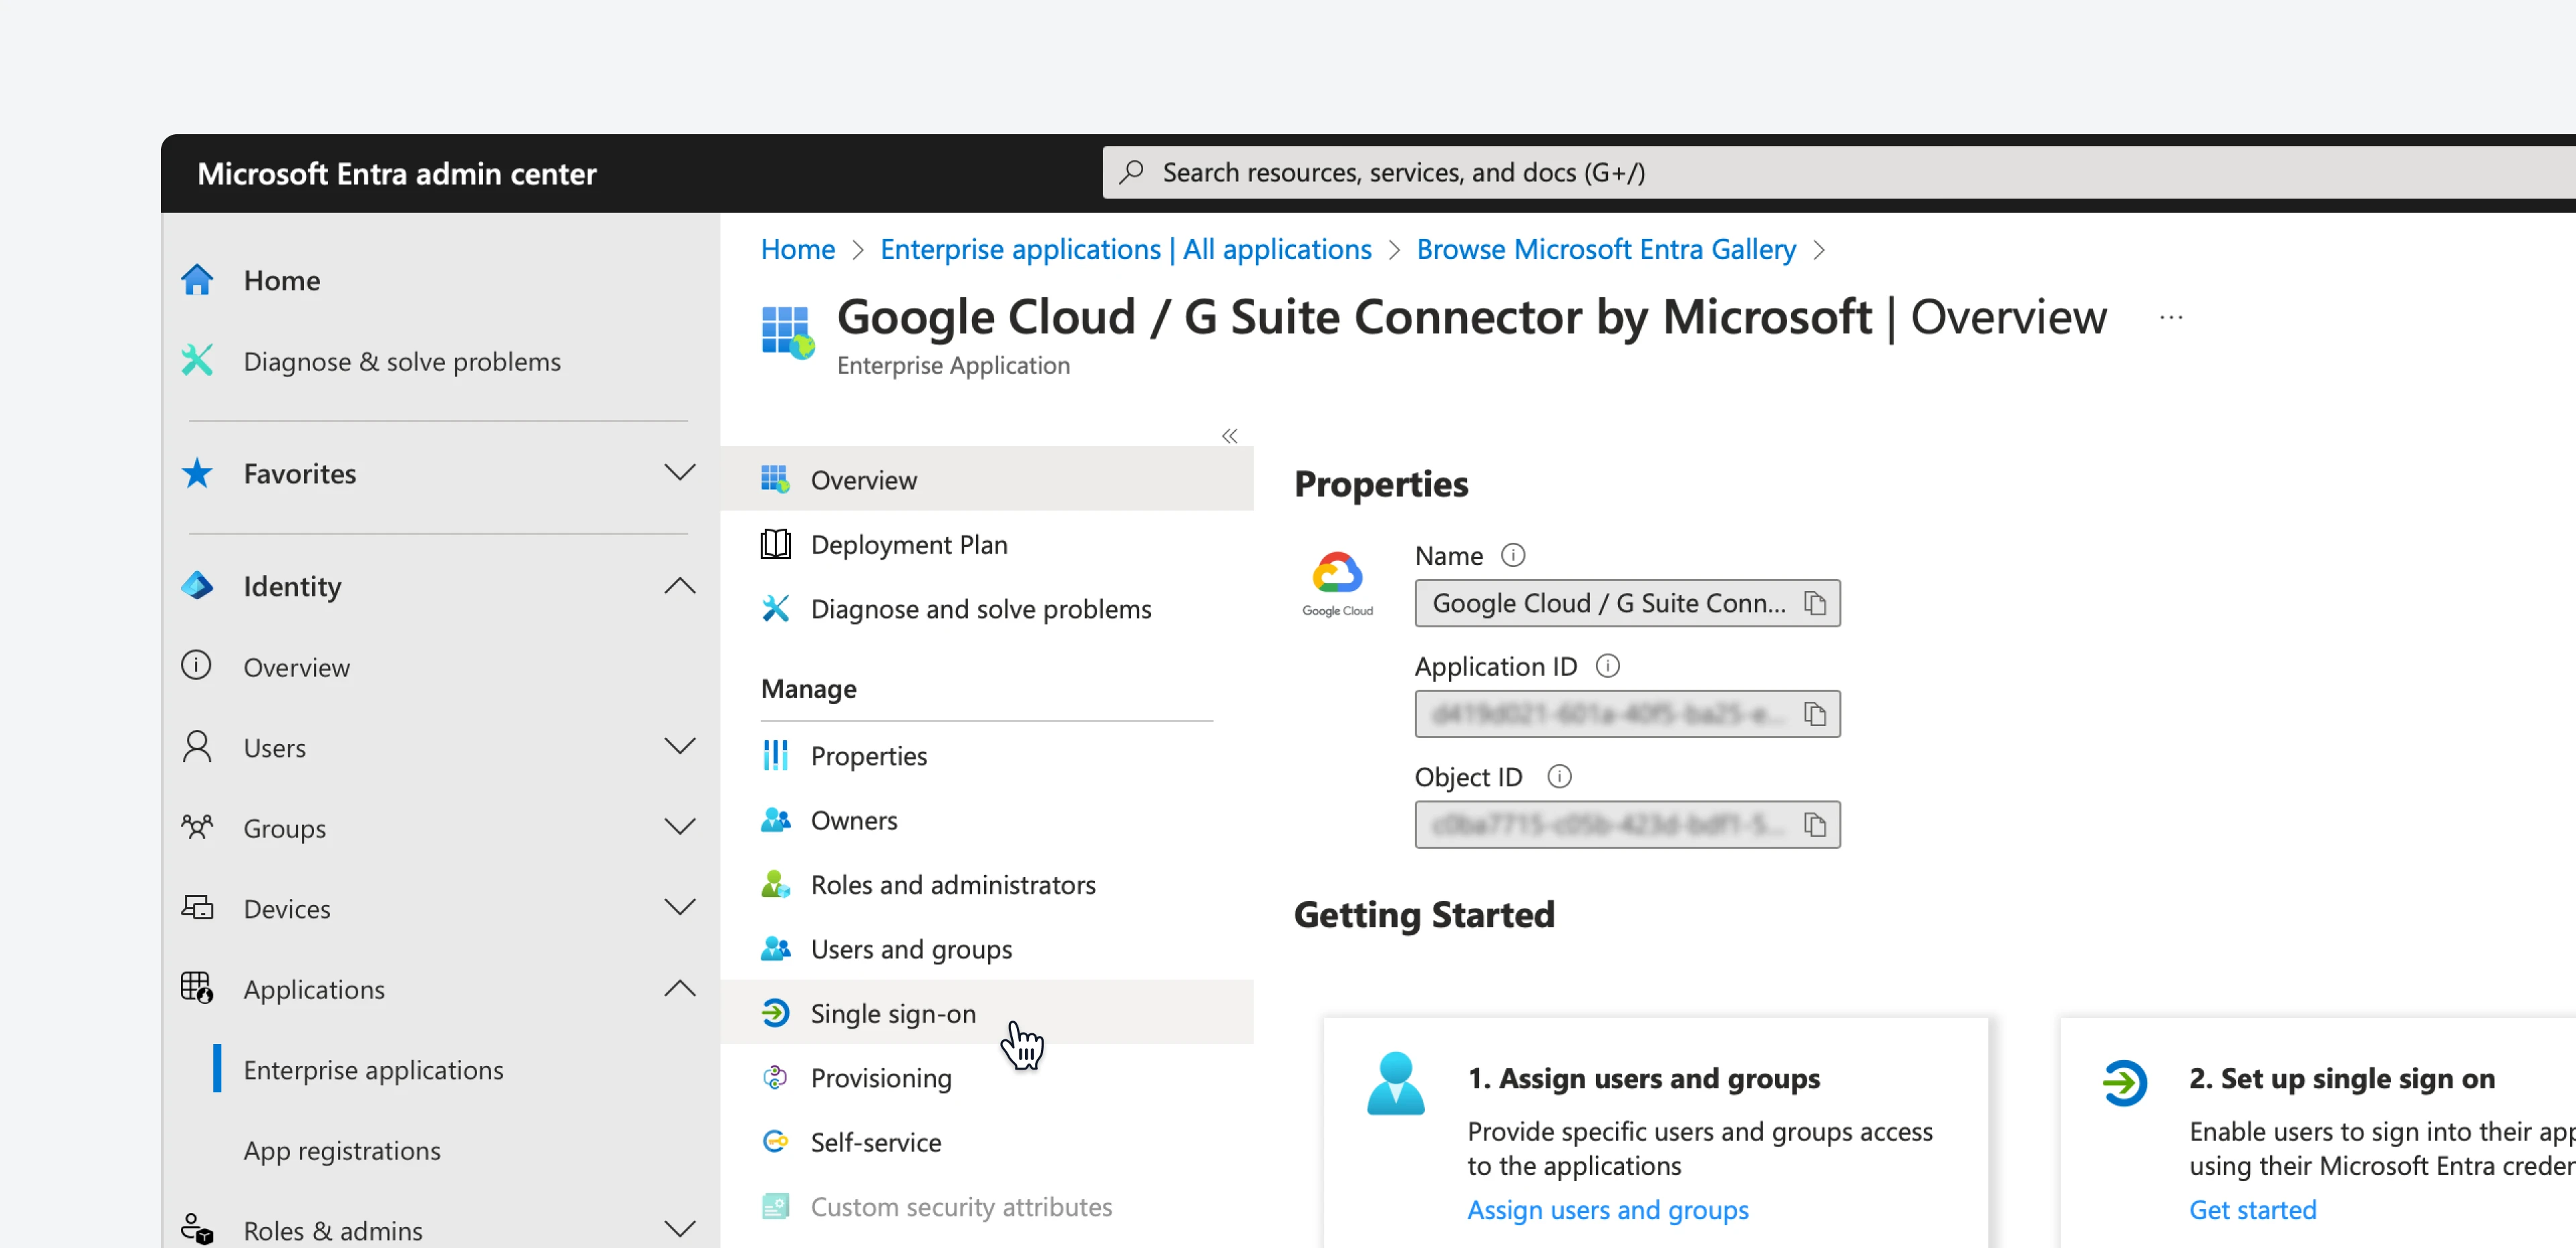
Task: Click the Name text field
Action: click(1627, 603)
